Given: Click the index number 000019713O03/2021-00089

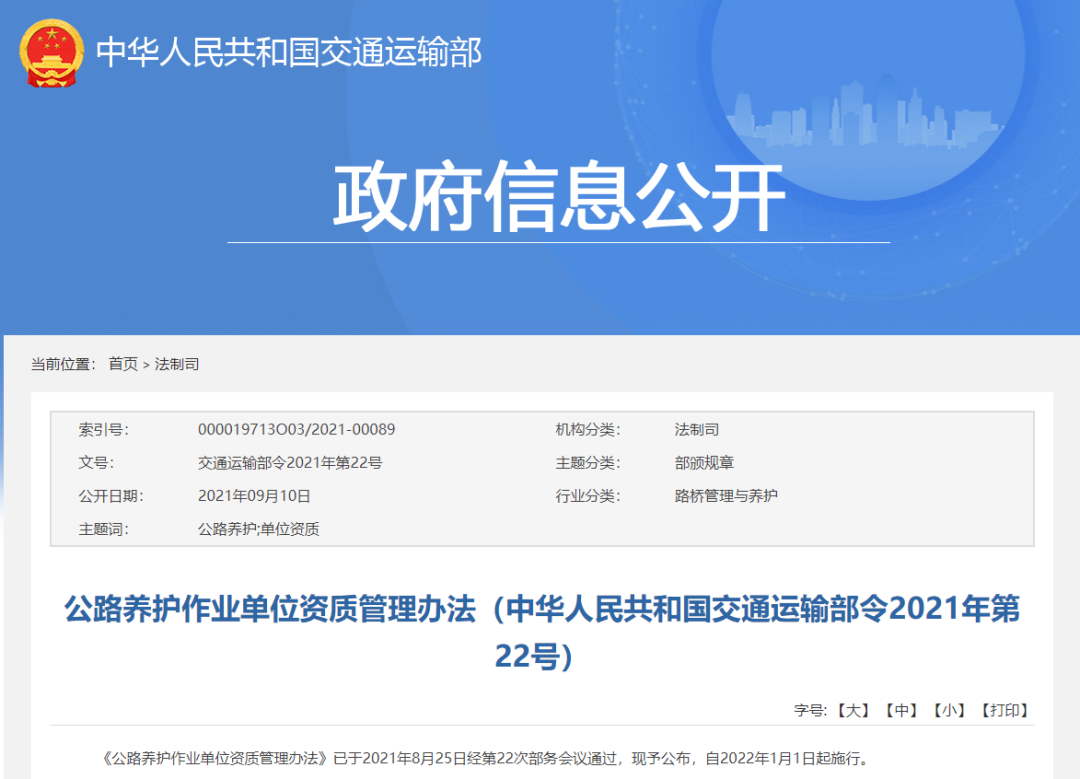Looking at the screenshot, I should pos(296,429).
